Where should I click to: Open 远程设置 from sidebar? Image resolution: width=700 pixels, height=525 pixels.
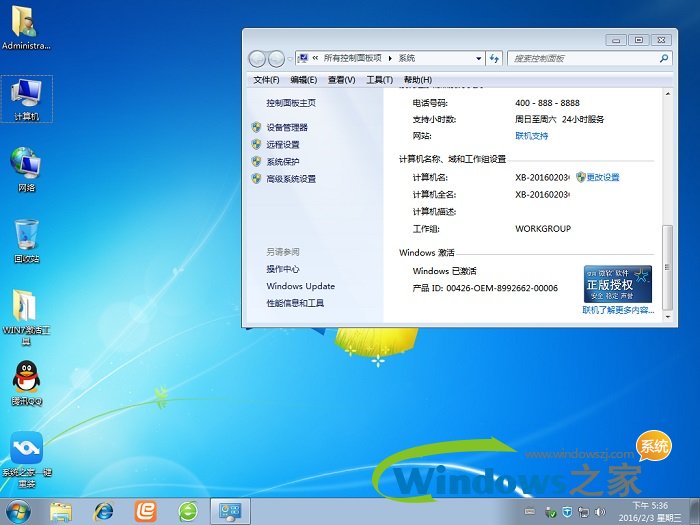pos(283,145)
